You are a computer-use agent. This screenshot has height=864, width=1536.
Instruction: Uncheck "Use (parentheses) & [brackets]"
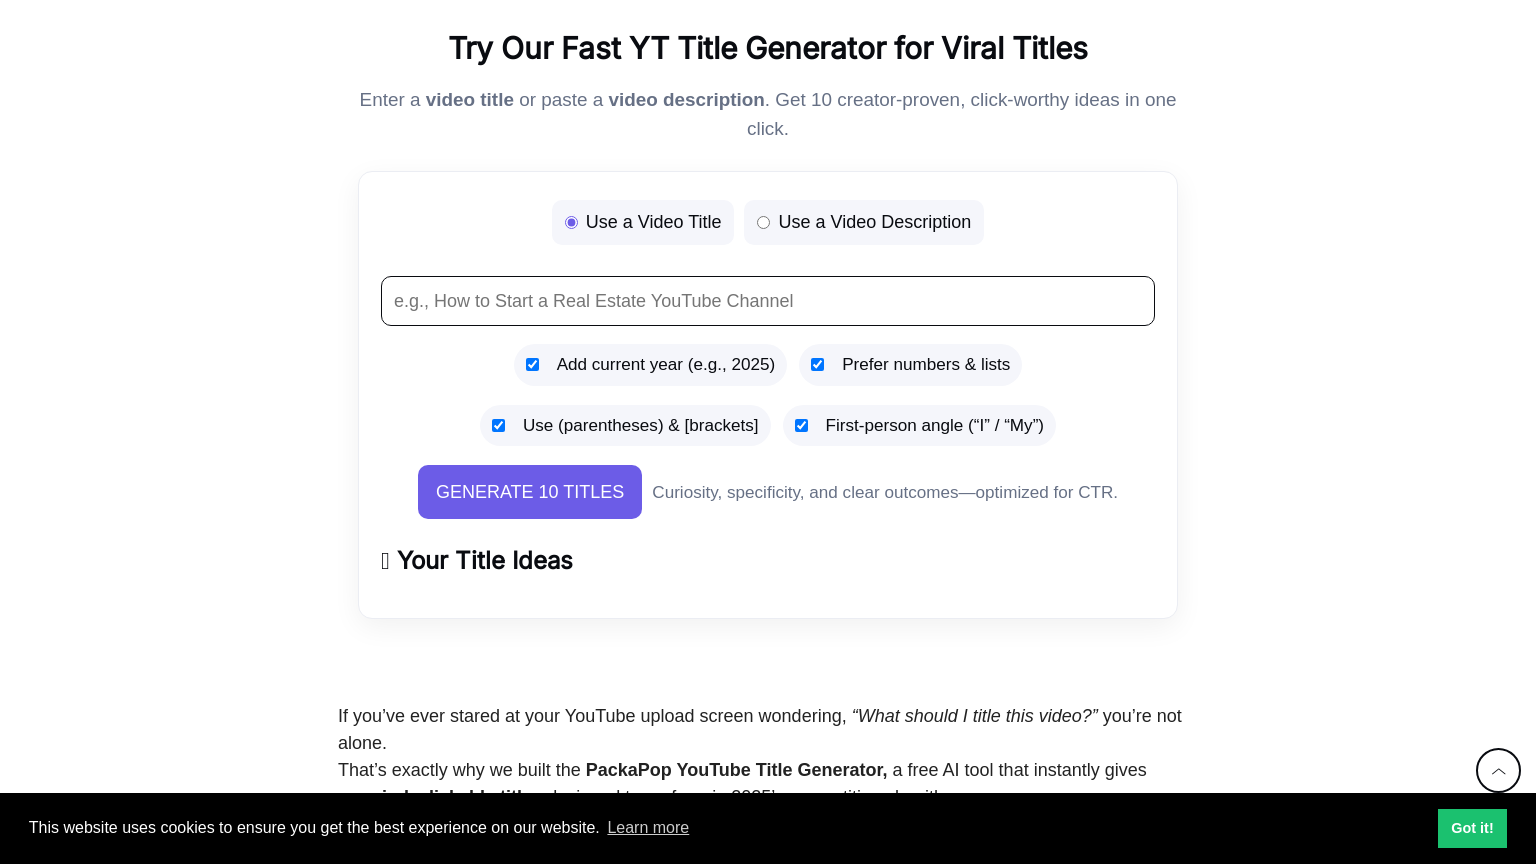click(498, 425)
